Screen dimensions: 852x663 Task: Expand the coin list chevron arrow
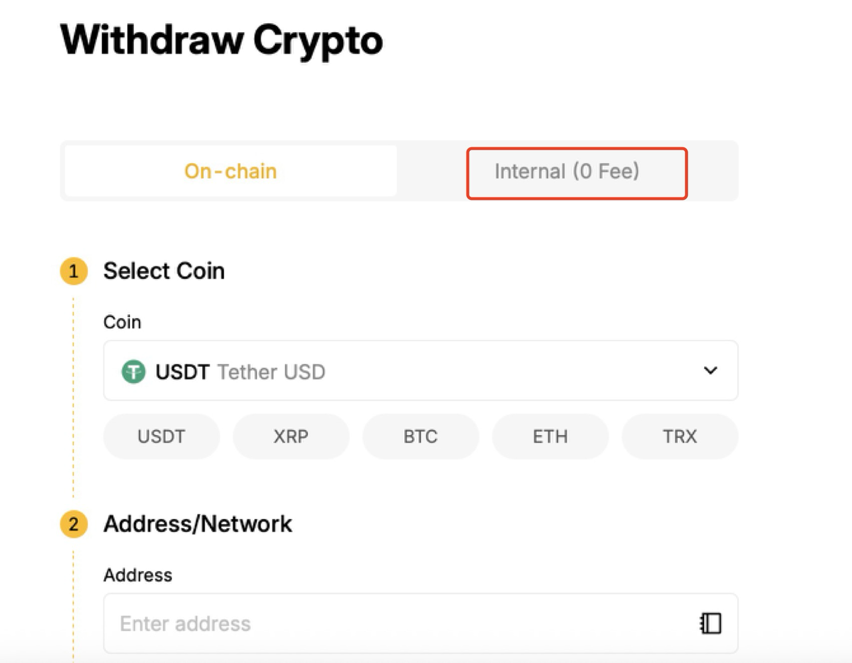click(710, 371)
